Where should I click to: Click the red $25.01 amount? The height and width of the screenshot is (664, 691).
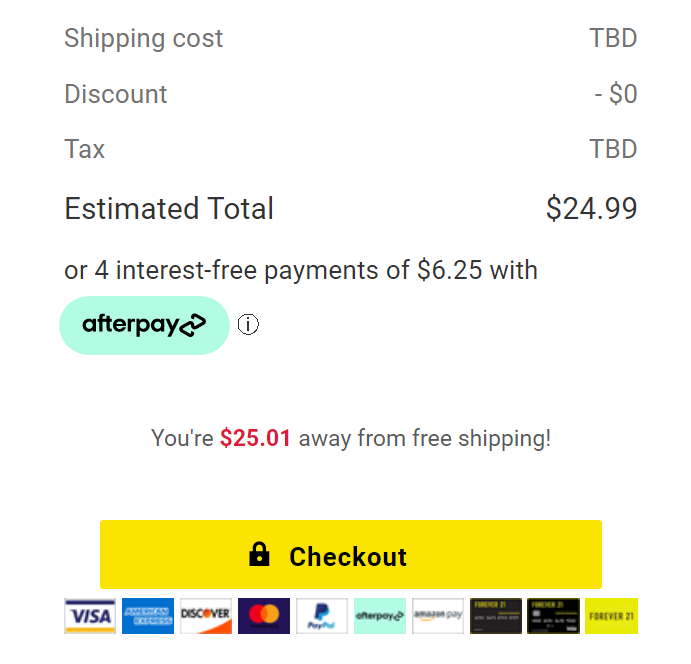[255, 438]
